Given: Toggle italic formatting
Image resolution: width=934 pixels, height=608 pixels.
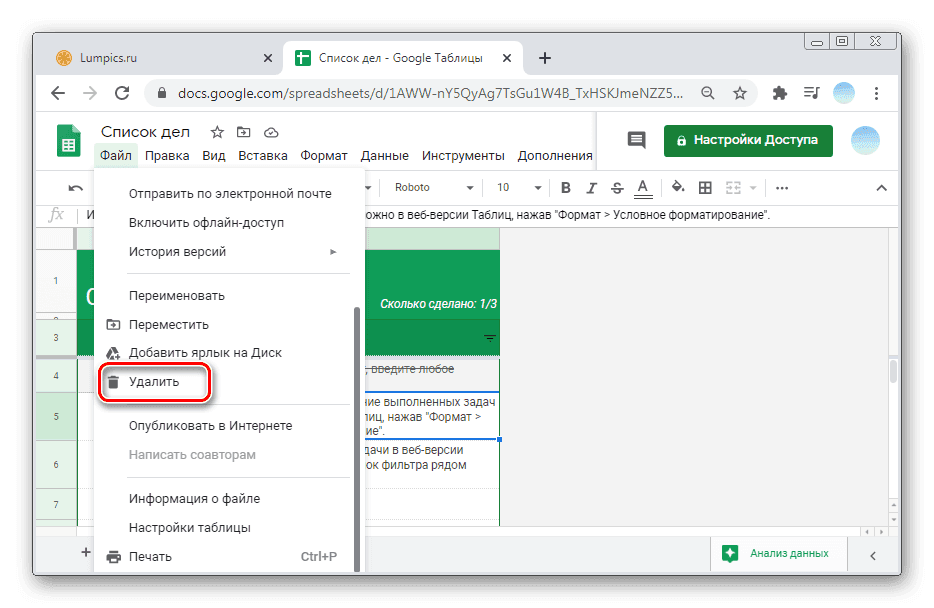Looking at the screenshot, I should click(x=592, y=187).
